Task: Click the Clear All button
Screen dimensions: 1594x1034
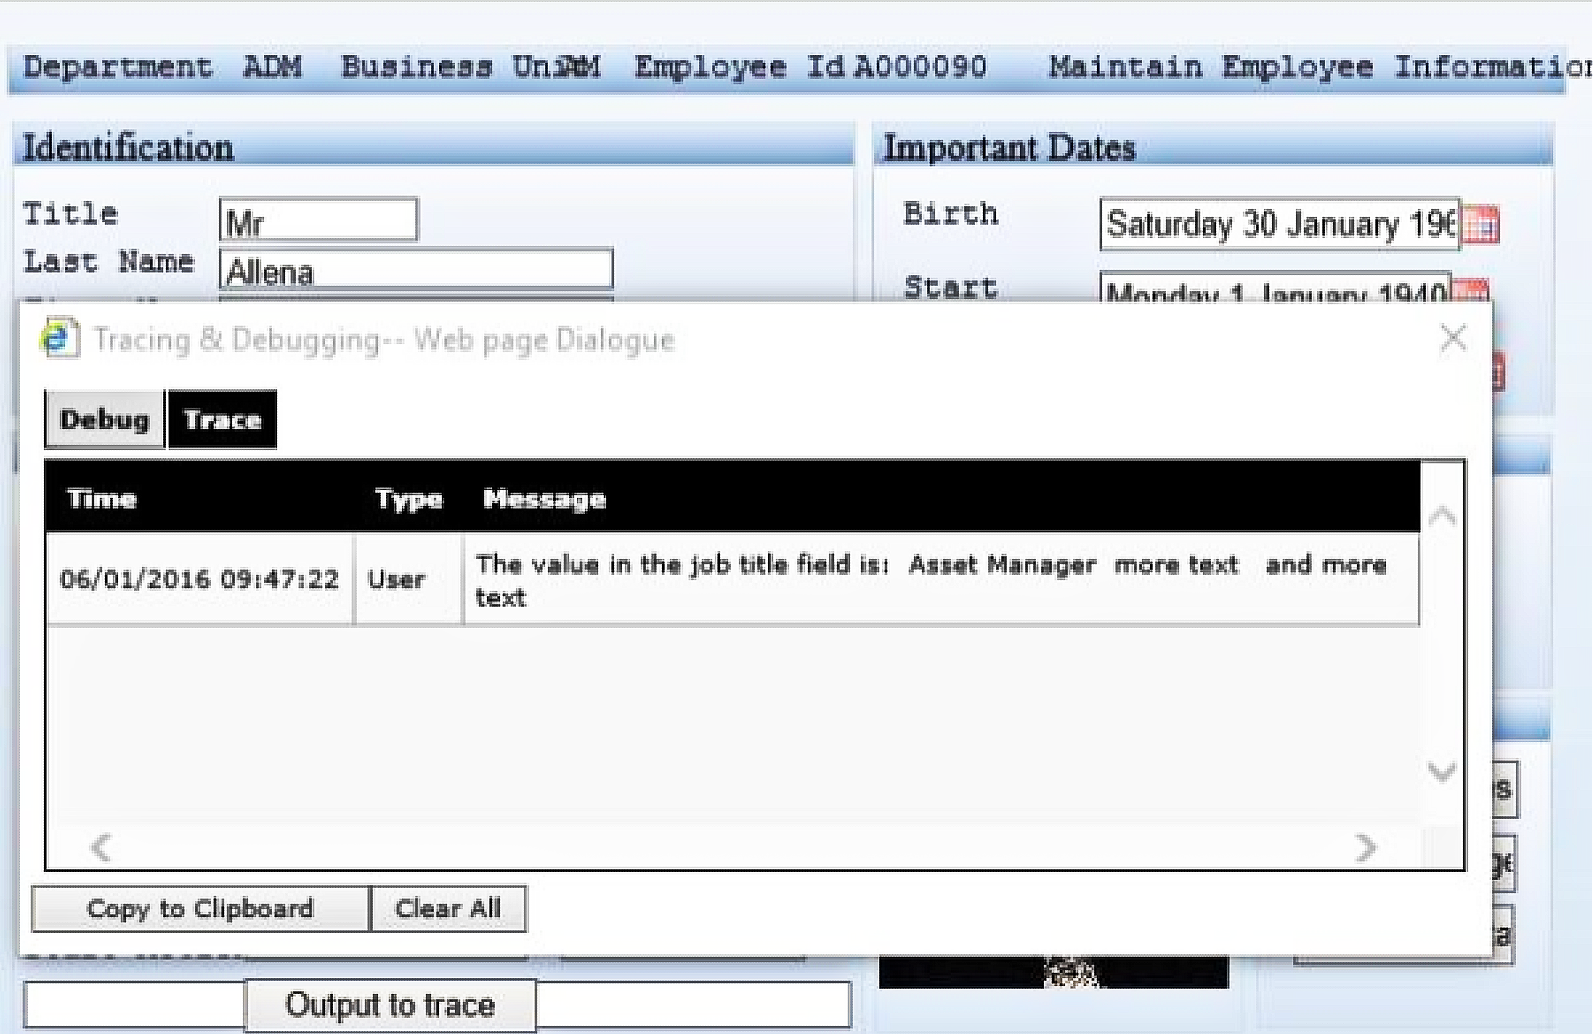Action: coord(448,909)
